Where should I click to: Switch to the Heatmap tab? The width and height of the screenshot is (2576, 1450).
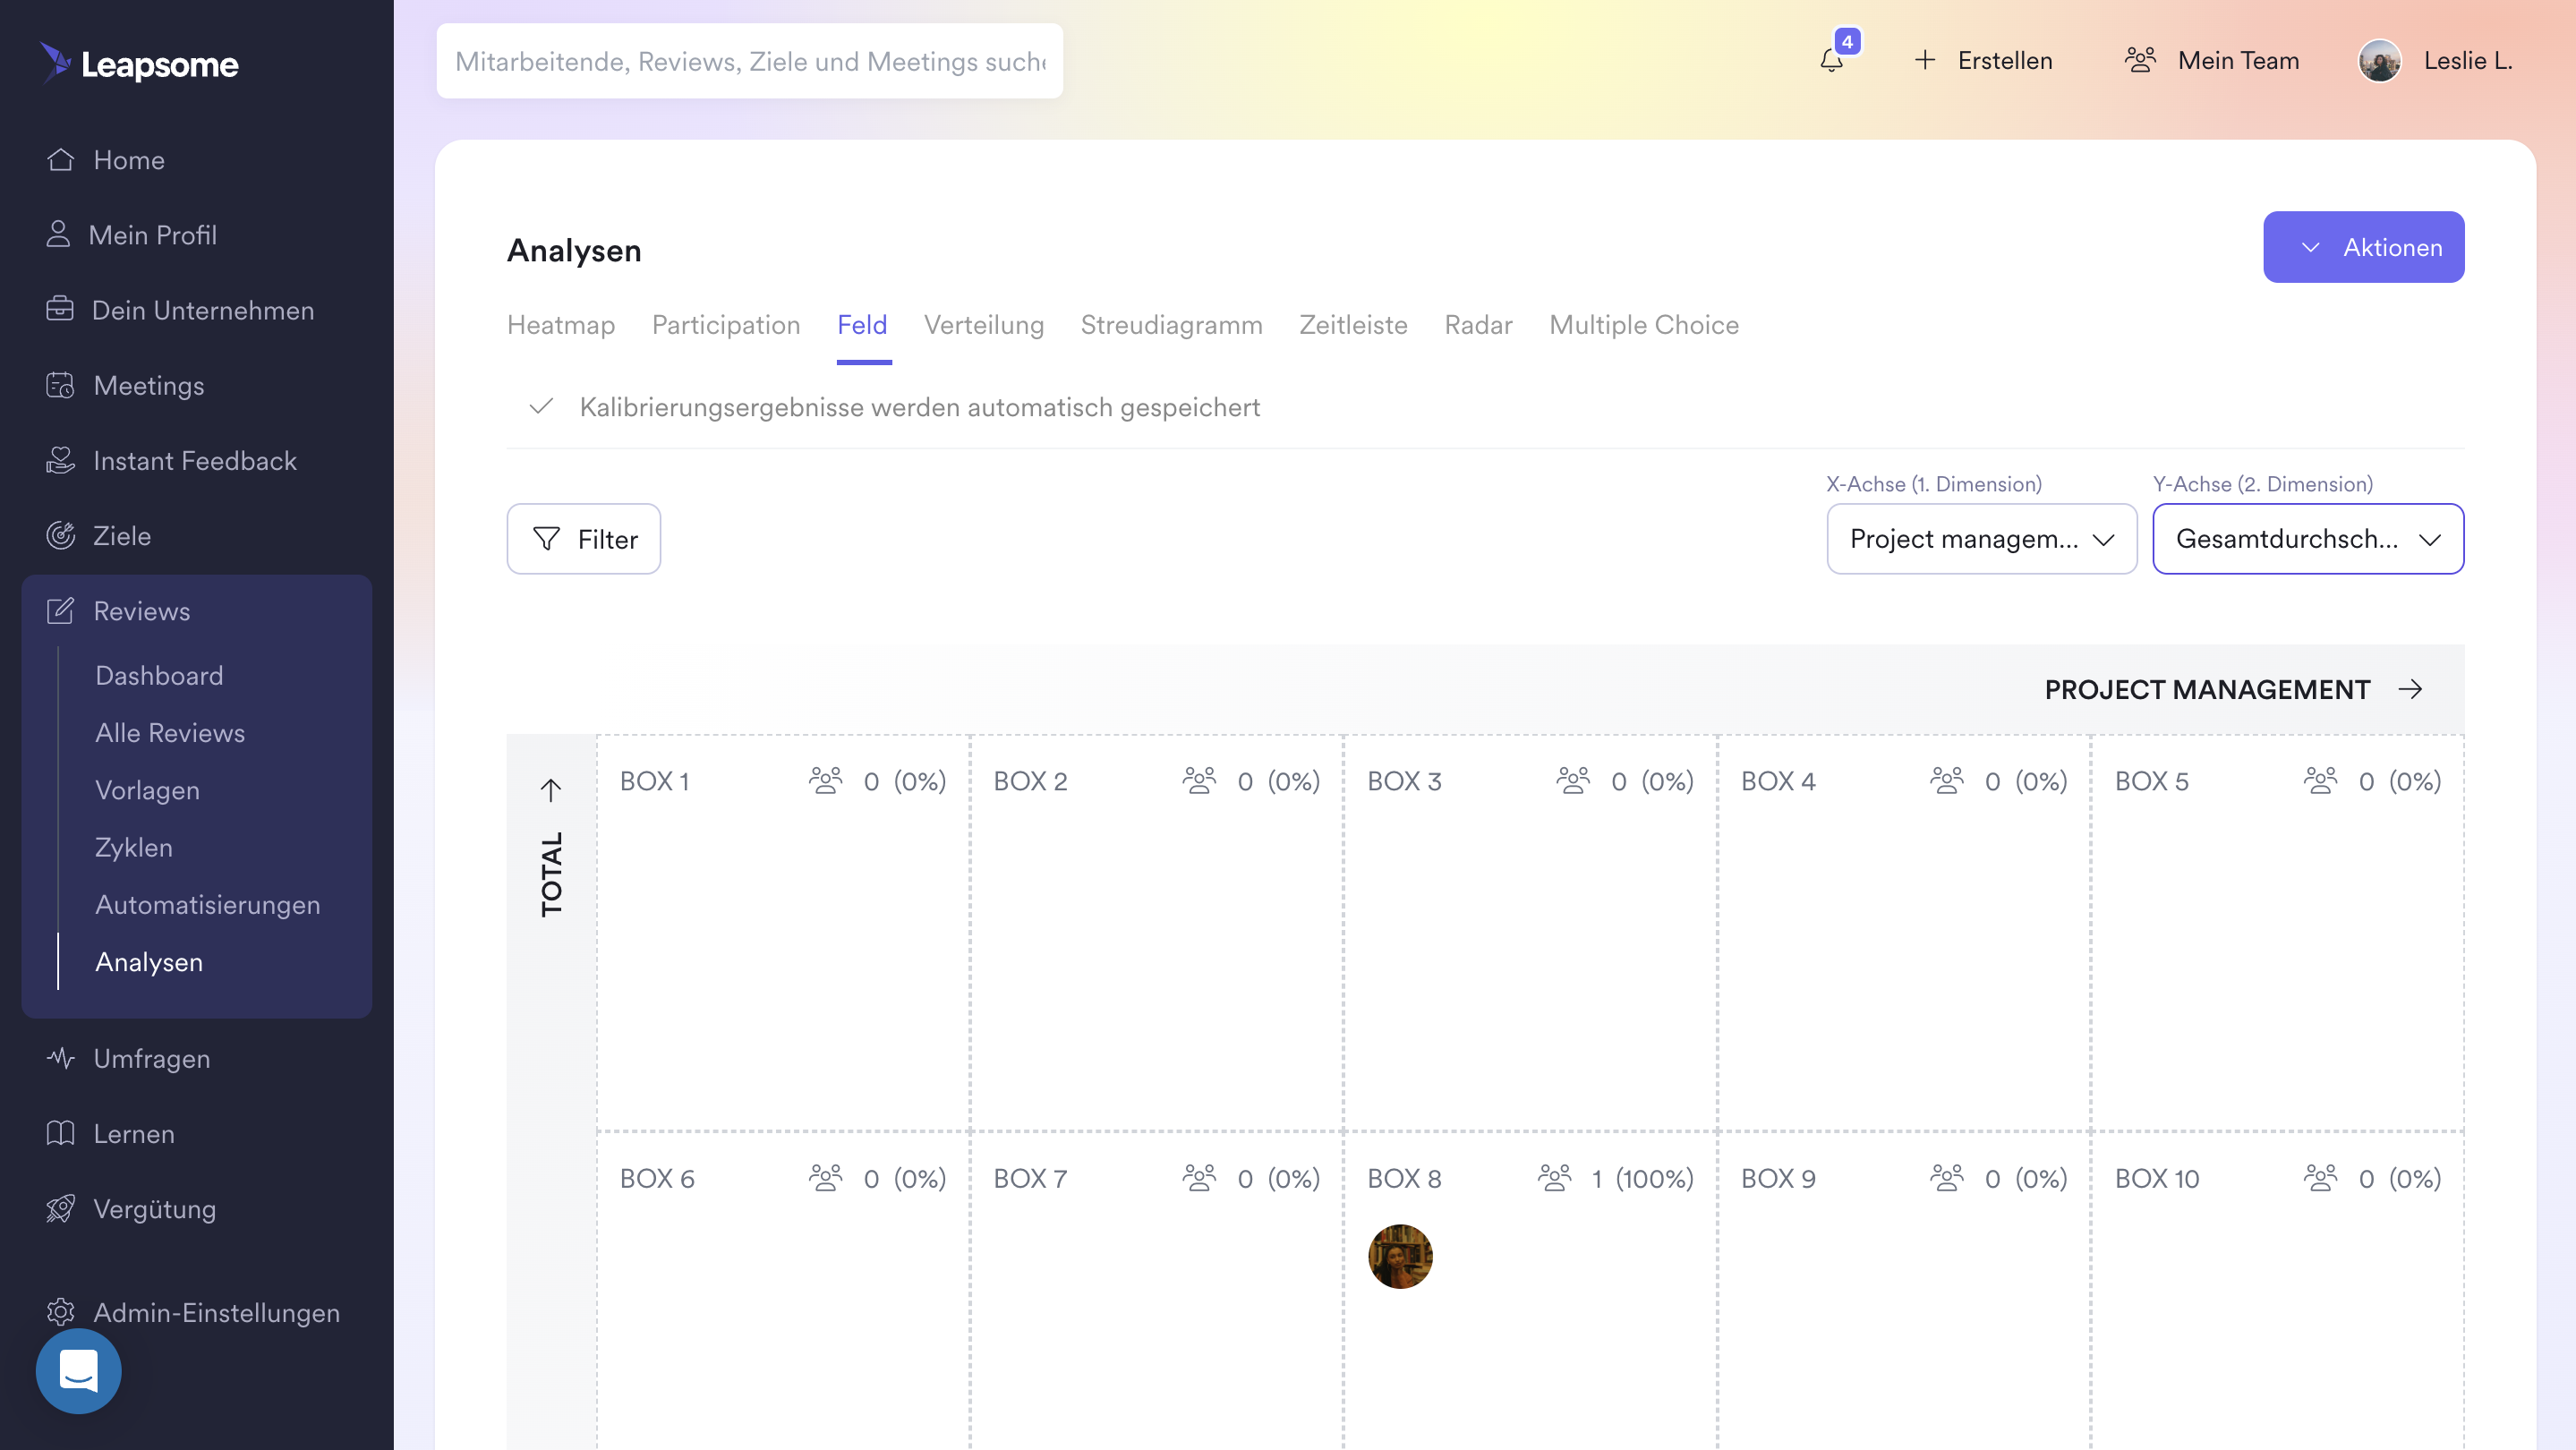(561, 325)
